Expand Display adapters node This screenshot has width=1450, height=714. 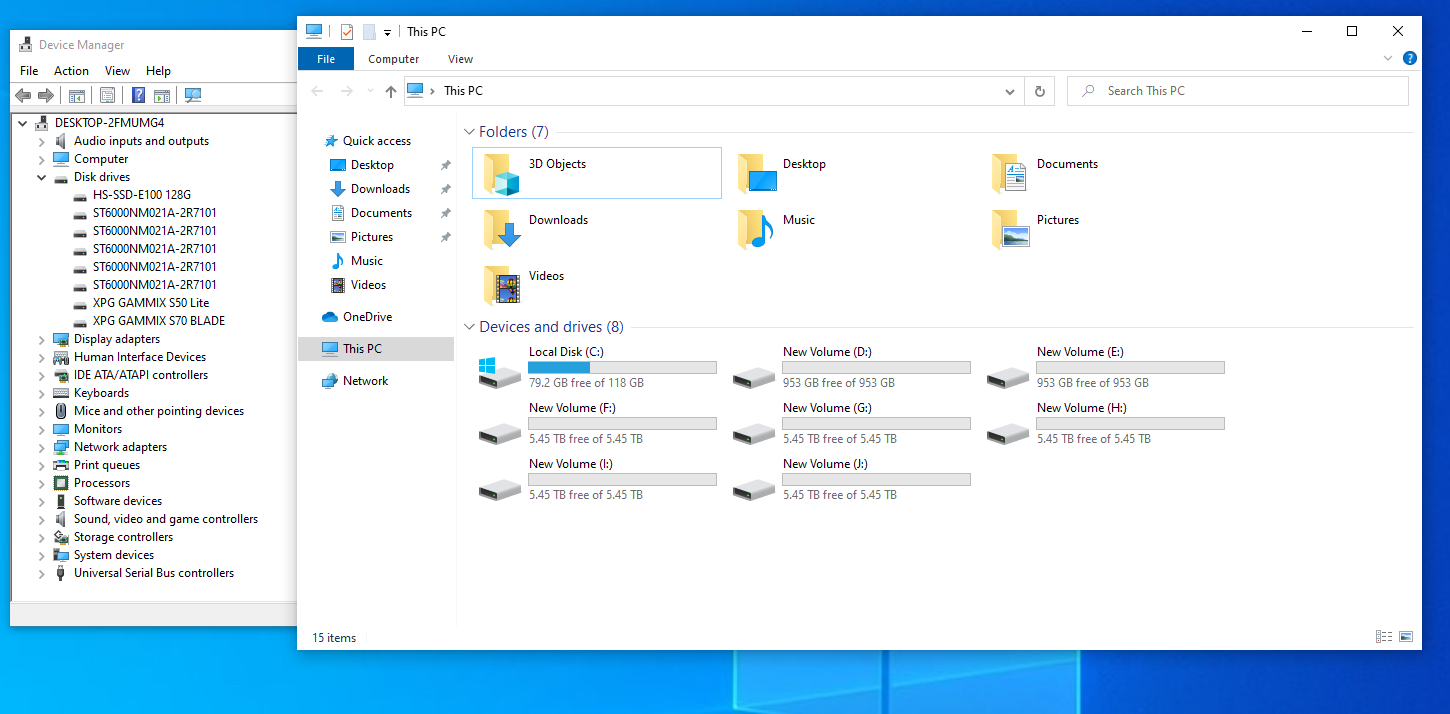point(42,339)
